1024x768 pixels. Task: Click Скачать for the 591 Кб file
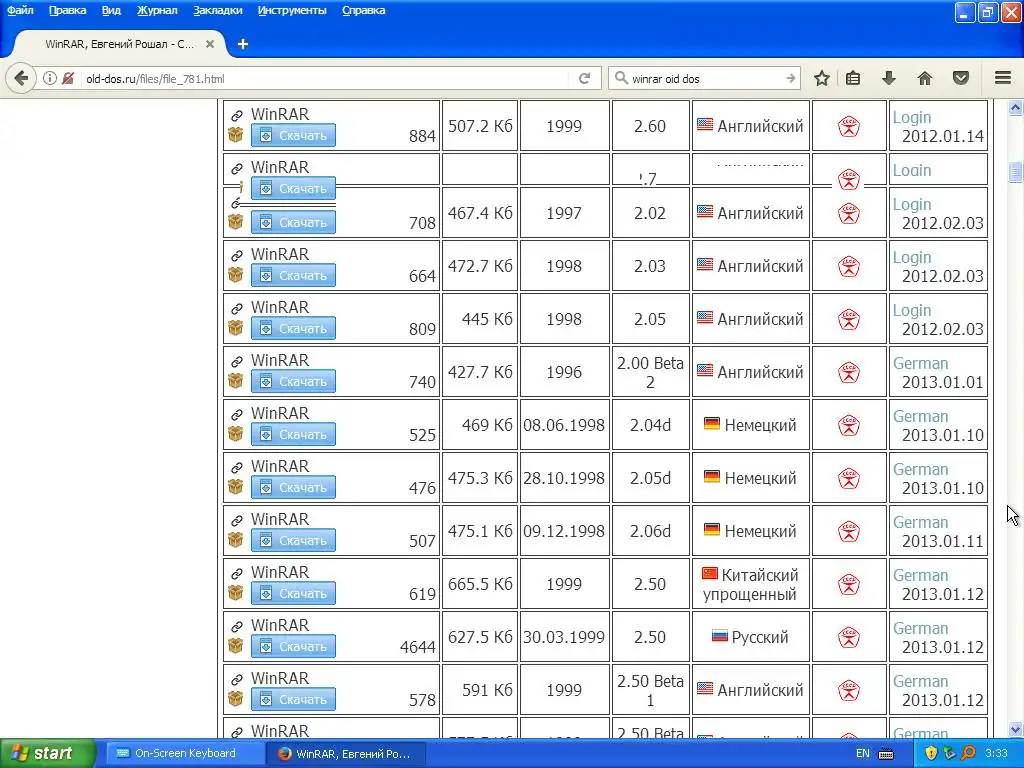click(293, 699)
